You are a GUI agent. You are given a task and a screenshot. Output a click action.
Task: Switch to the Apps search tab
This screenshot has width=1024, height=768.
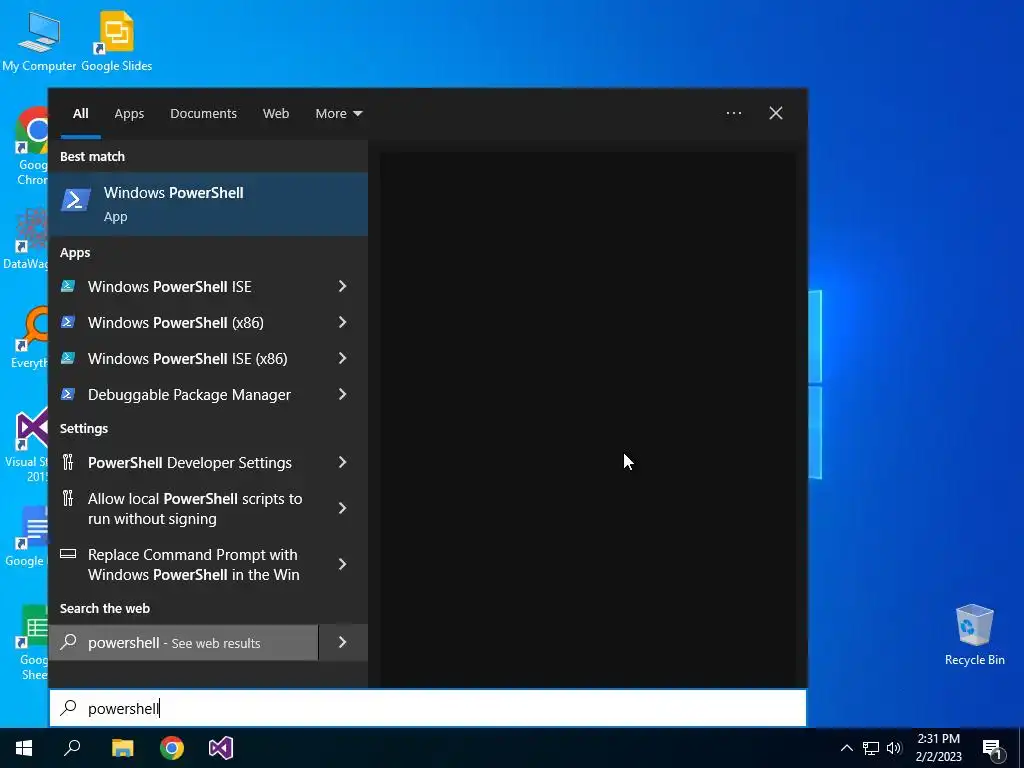pyautogui.click(x=129, y=113)
